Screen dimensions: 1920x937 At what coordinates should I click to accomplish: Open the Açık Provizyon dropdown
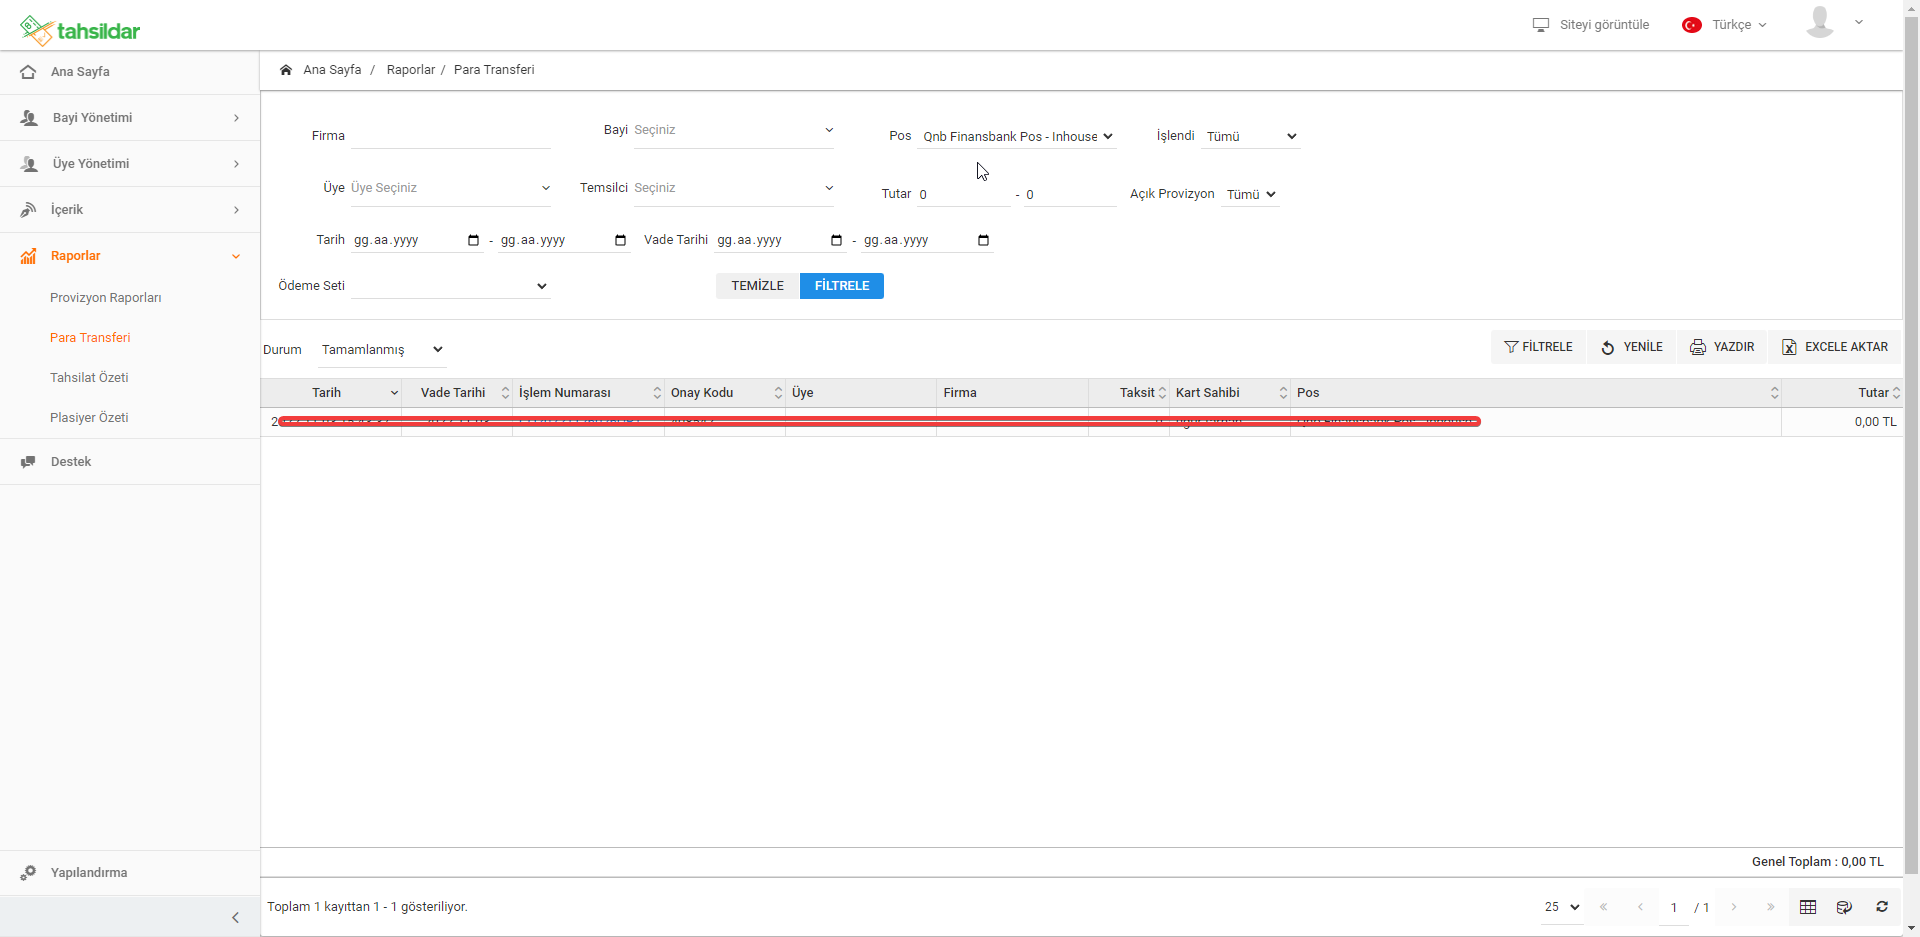[x=1251, y=195]
